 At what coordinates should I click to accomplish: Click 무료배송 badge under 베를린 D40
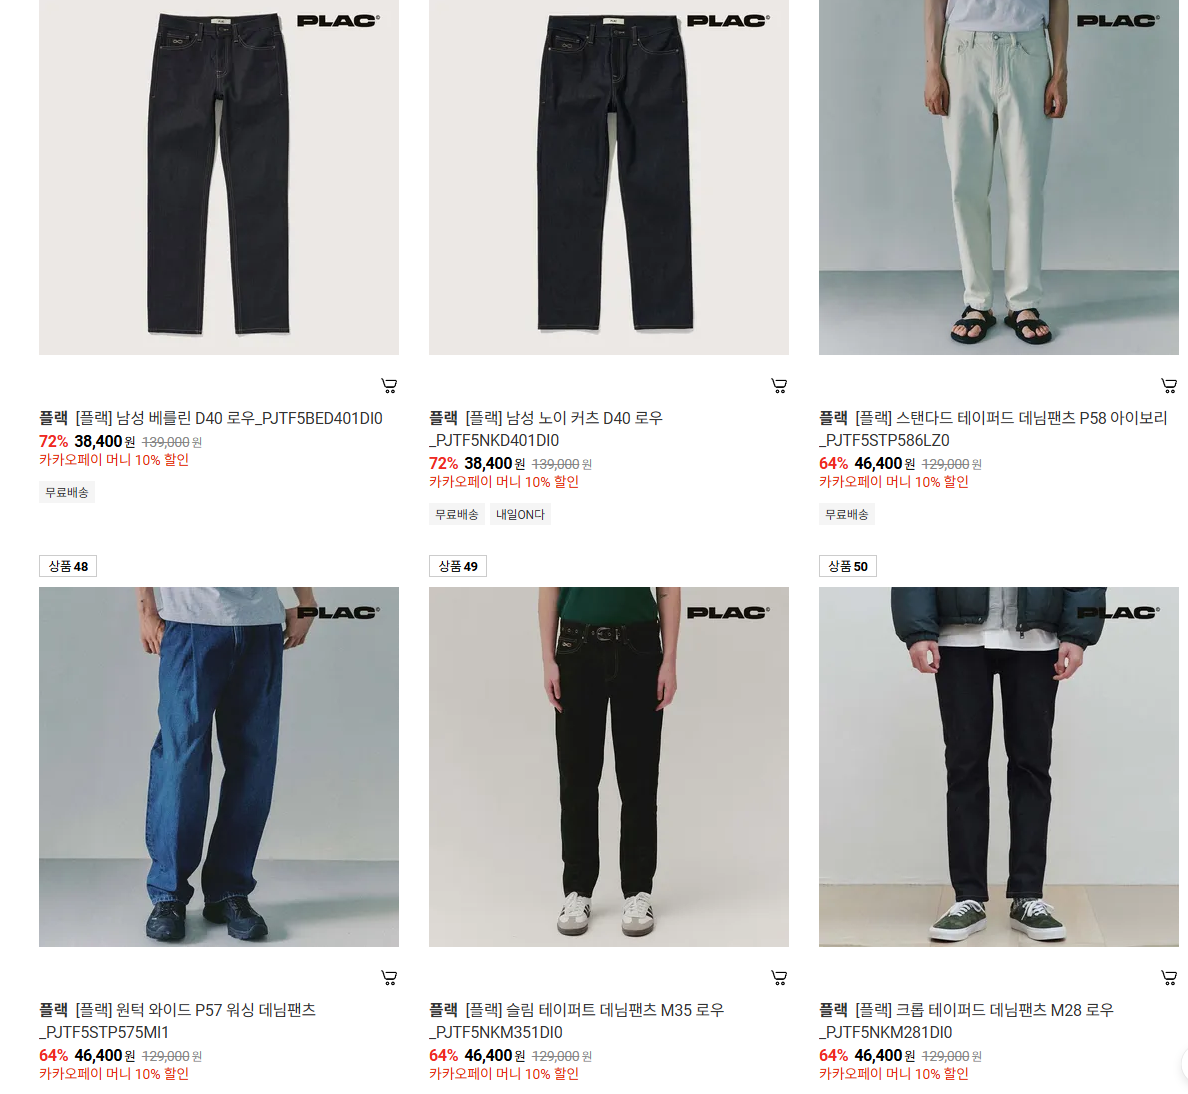click(x=67, y=492)
